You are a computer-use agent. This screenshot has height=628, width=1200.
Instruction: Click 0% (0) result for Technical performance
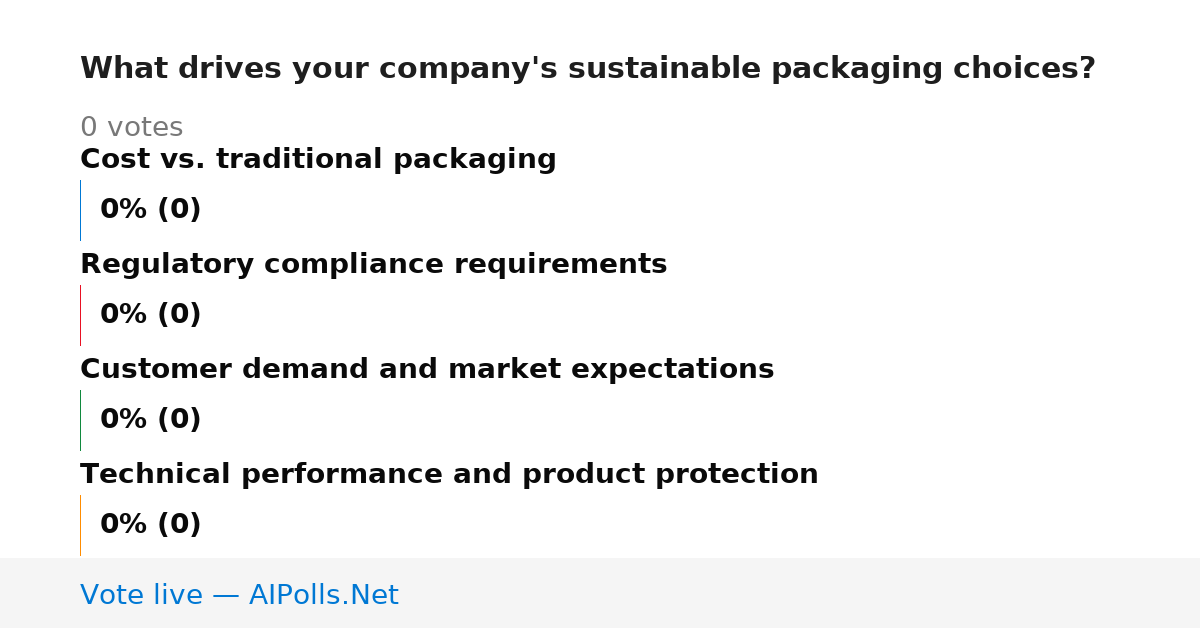coord(150,525)
